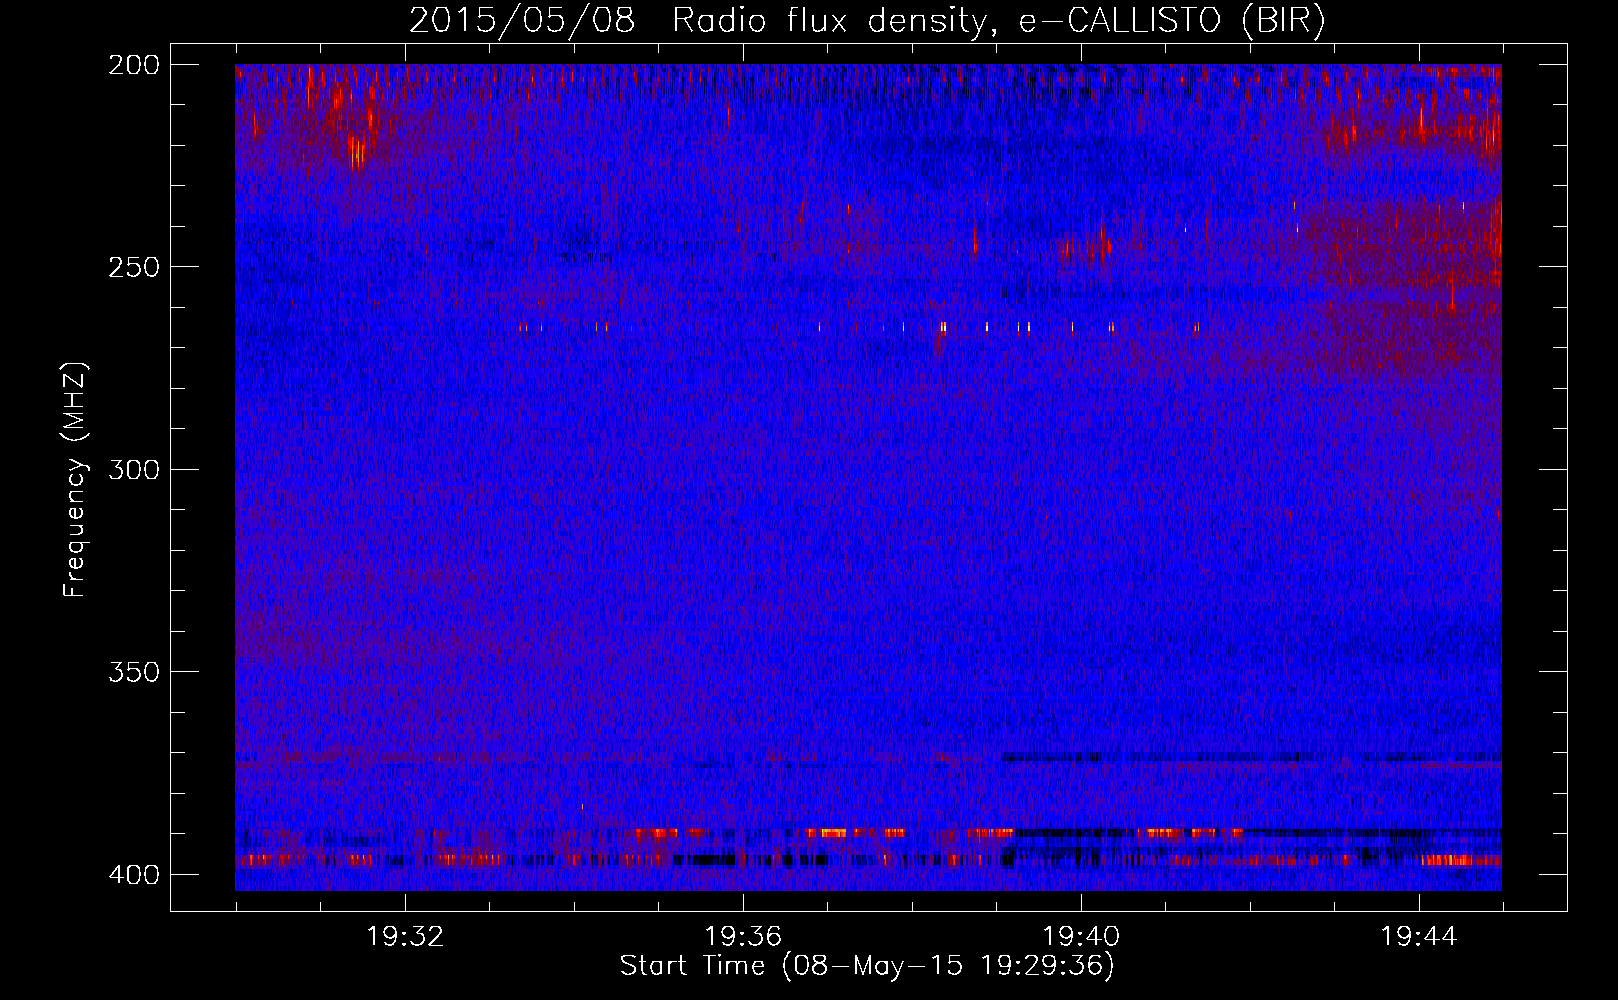
Task: Click the 350 frequency tick label
Action: click(x=133, y=672)
